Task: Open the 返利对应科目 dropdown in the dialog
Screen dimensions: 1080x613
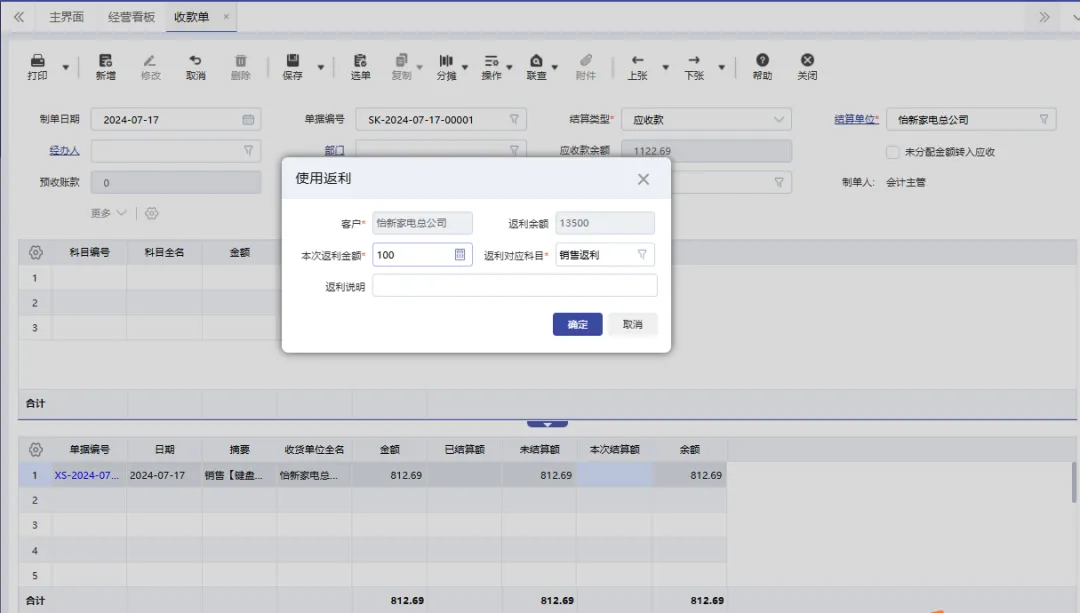Action: click(645, 255)
